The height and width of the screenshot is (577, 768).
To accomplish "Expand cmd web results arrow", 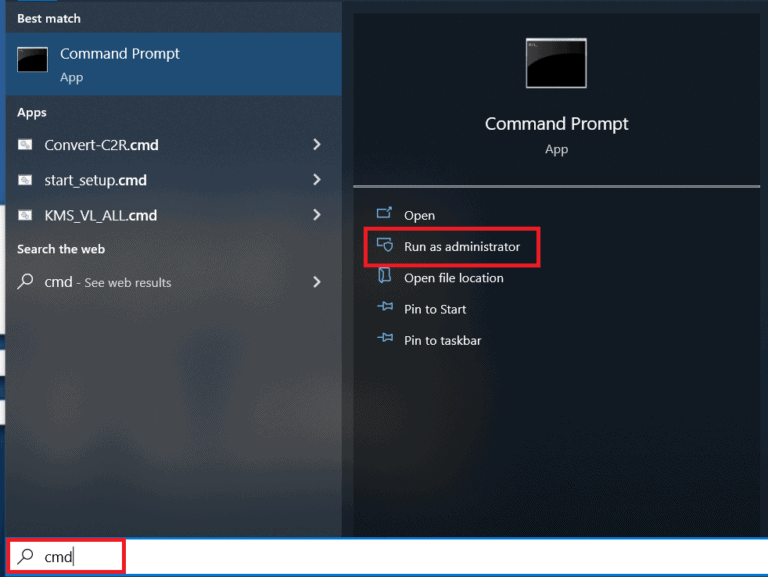I will [317, 282].
